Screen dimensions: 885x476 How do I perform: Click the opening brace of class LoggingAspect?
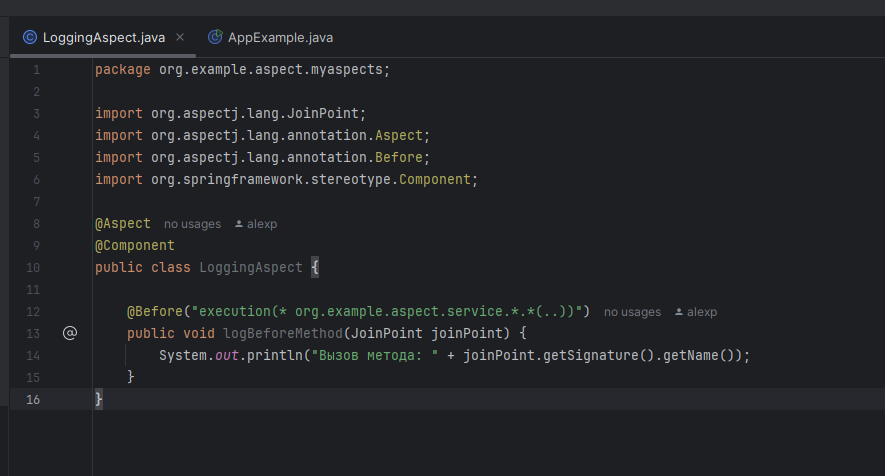point(315,267)
